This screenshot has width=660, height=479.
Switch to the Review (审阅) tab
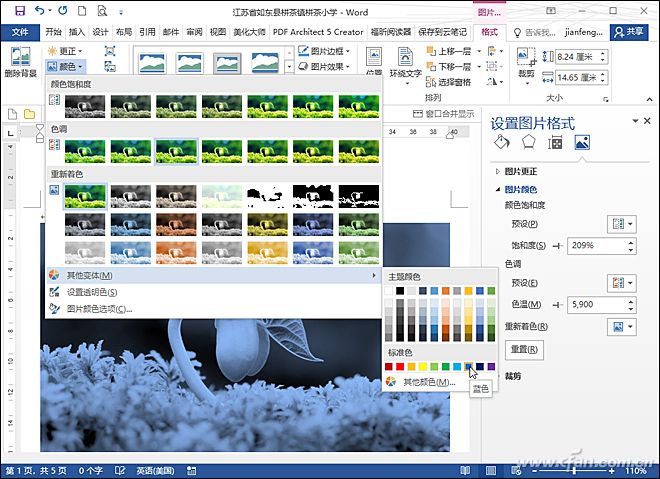194,32
